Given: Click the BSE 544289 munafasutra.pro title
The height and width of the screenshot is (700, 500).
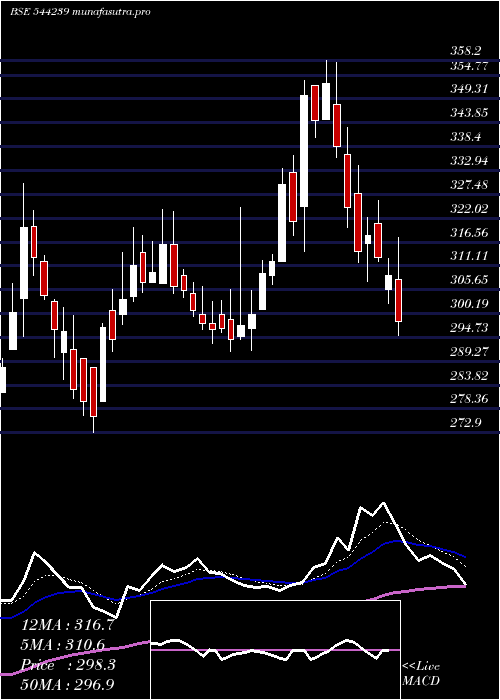Looking at the screenshot, I should 79,12.
